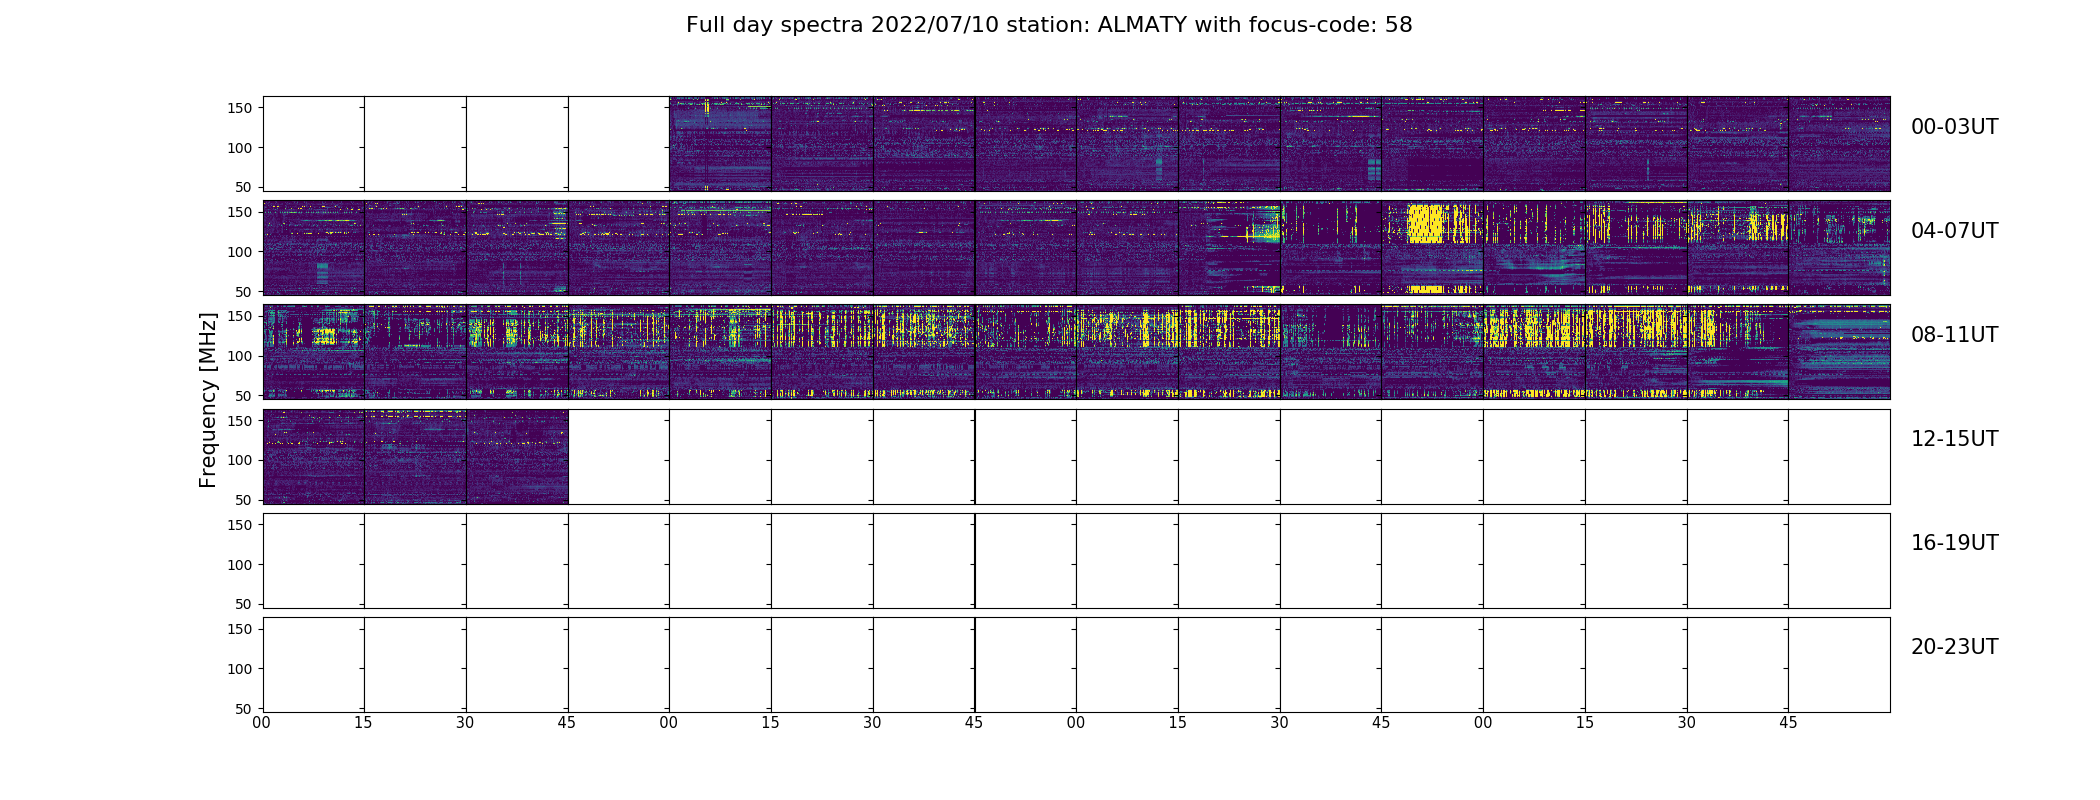
Task: Select the "04-07UT" row label
Action: pos(1954,231)
